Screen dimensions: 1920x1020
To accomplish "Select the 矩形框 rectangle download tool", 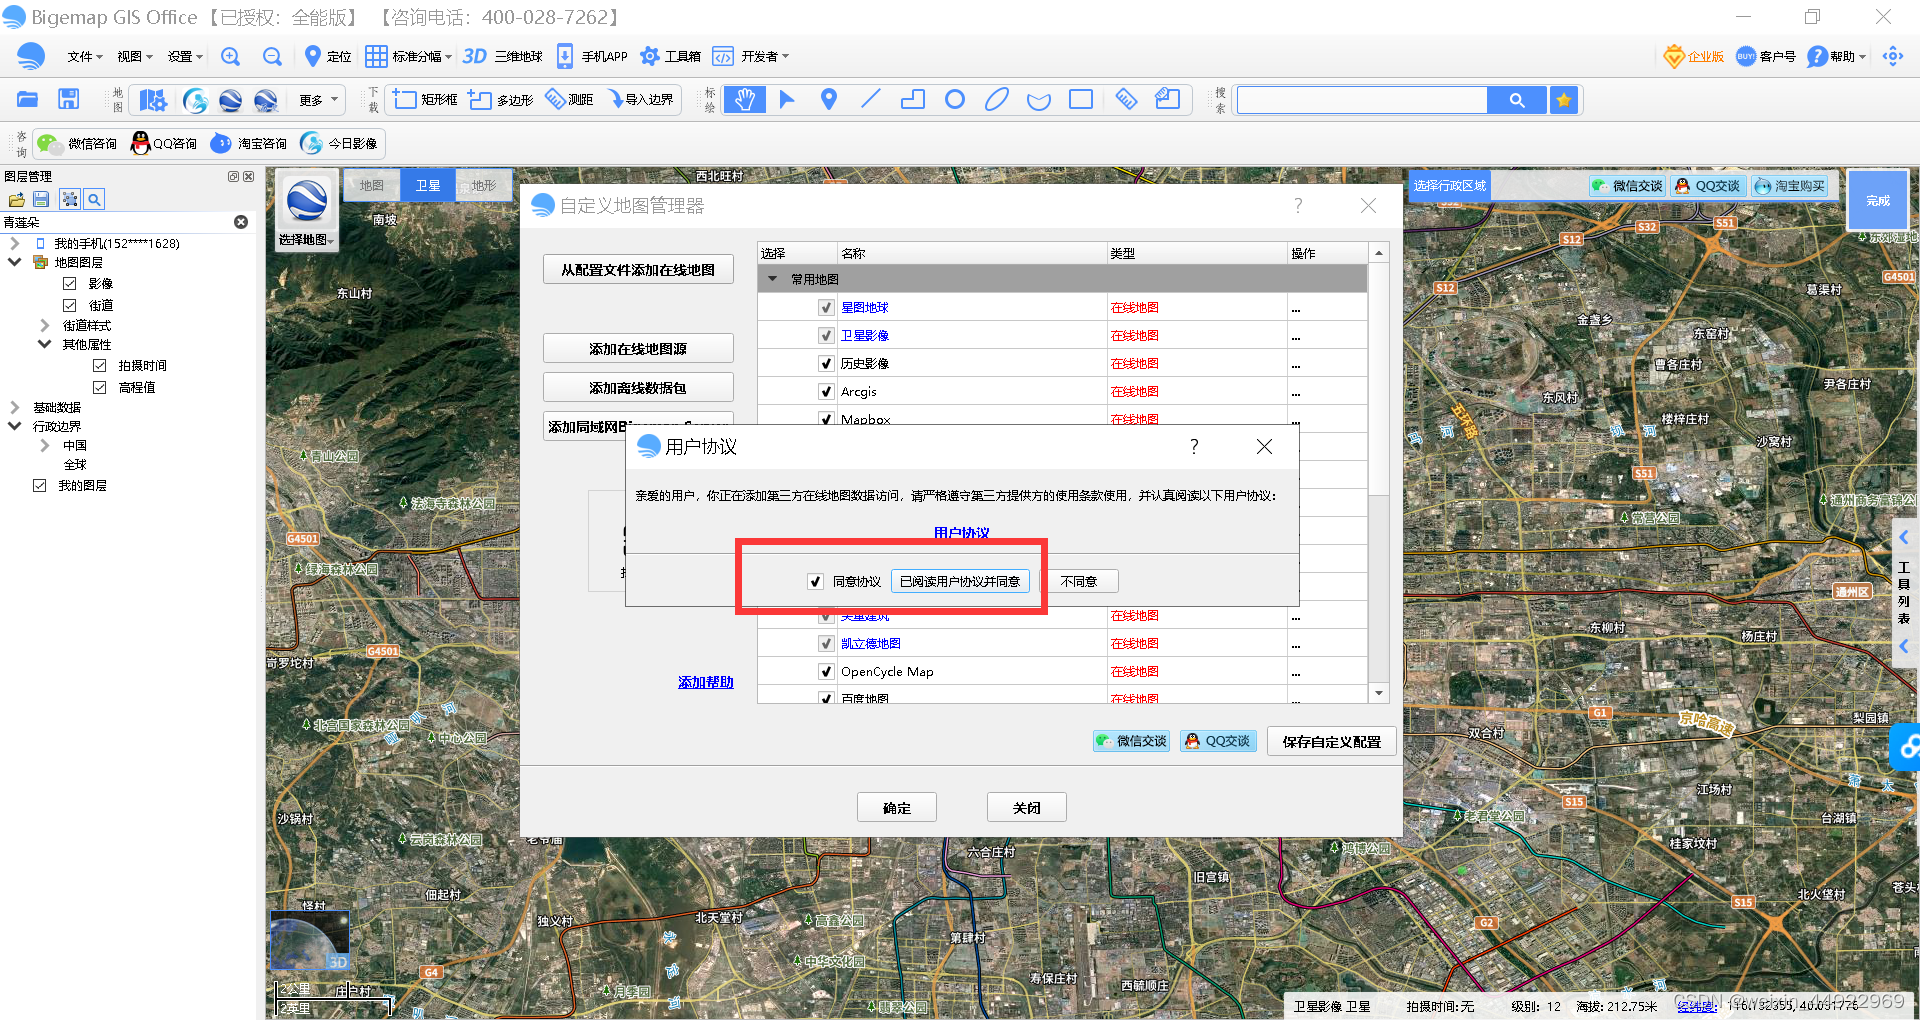I will click(x=425, y=99).
